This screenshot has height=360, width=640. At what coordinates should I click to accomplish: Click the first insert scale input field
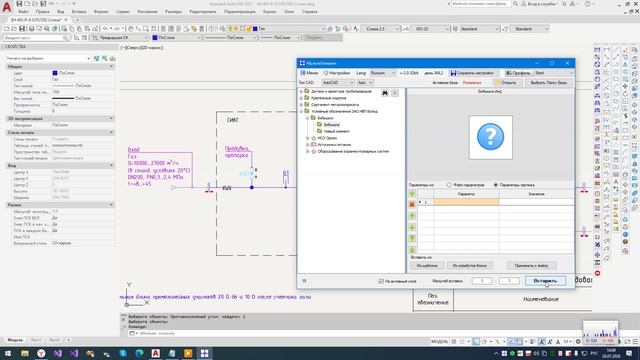482,281
